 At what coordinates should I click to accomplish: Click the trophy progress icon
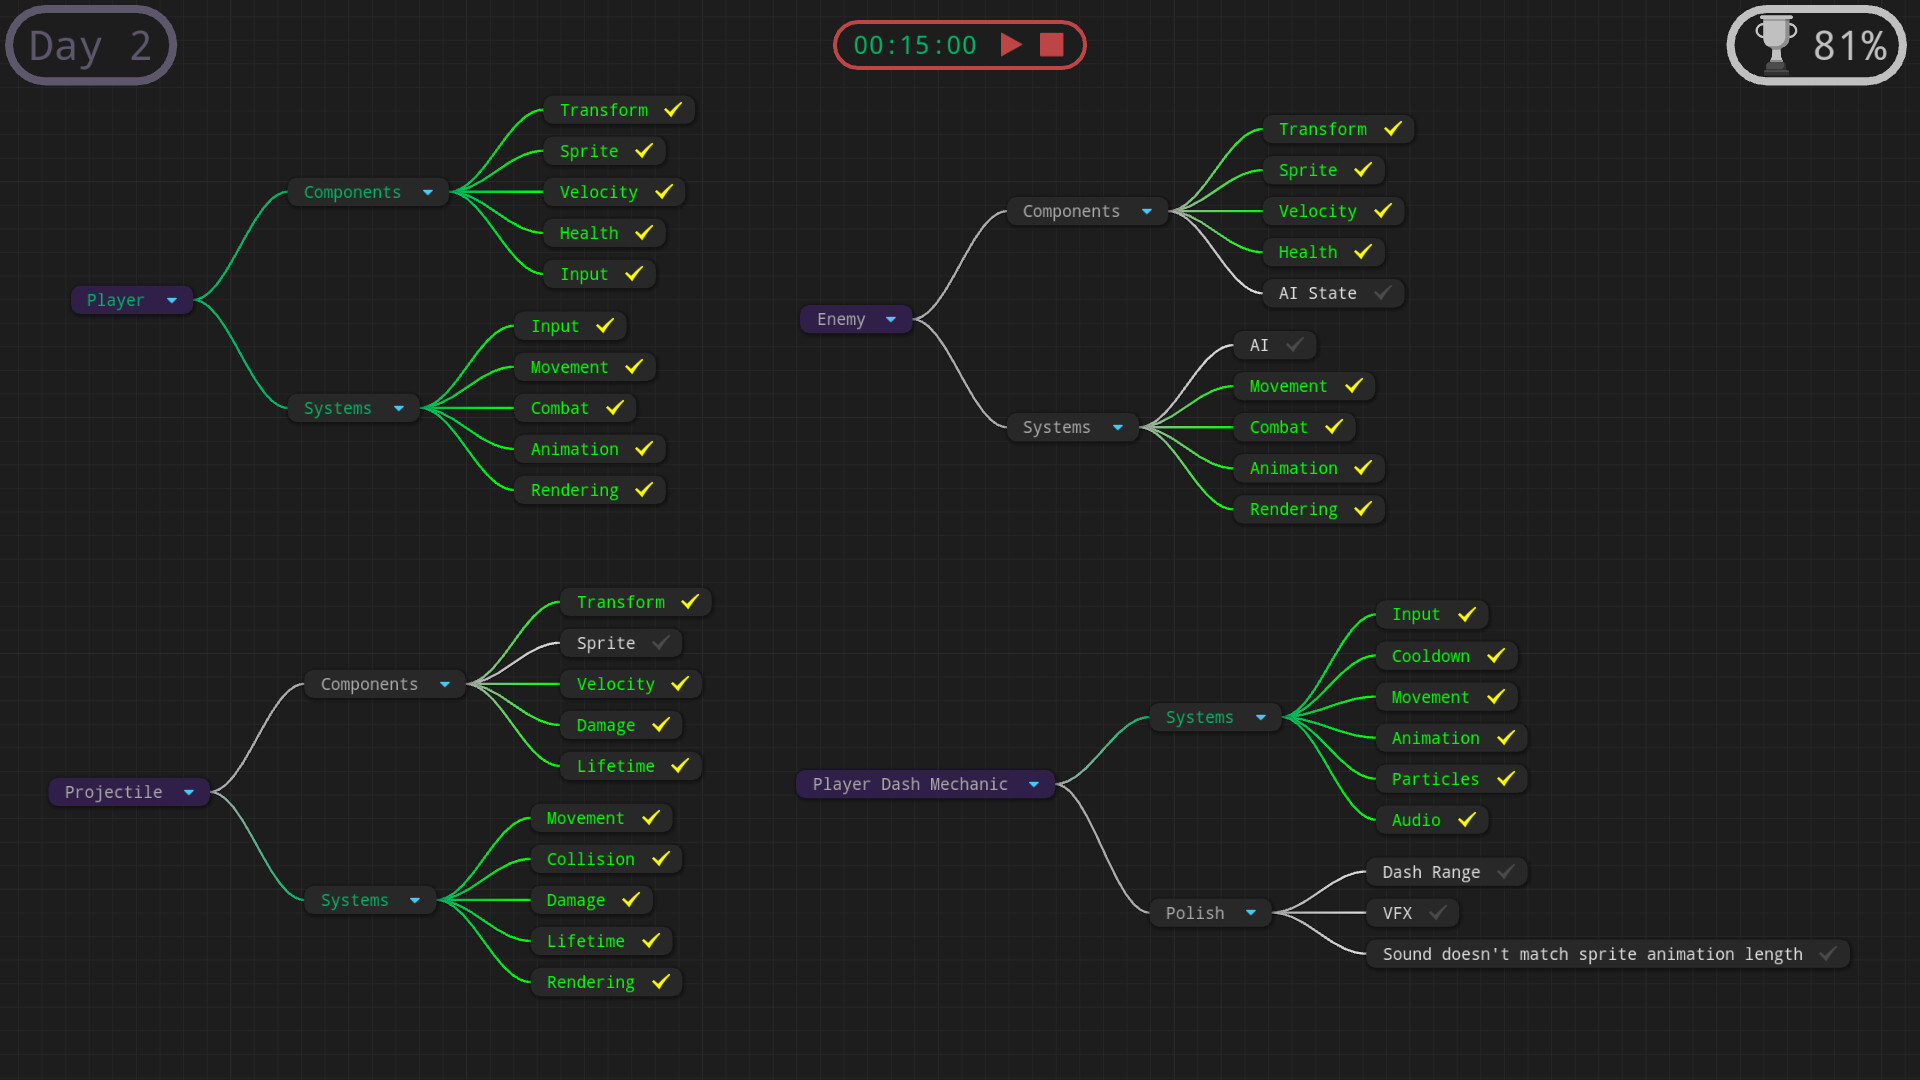click(x=1776, y=45)
